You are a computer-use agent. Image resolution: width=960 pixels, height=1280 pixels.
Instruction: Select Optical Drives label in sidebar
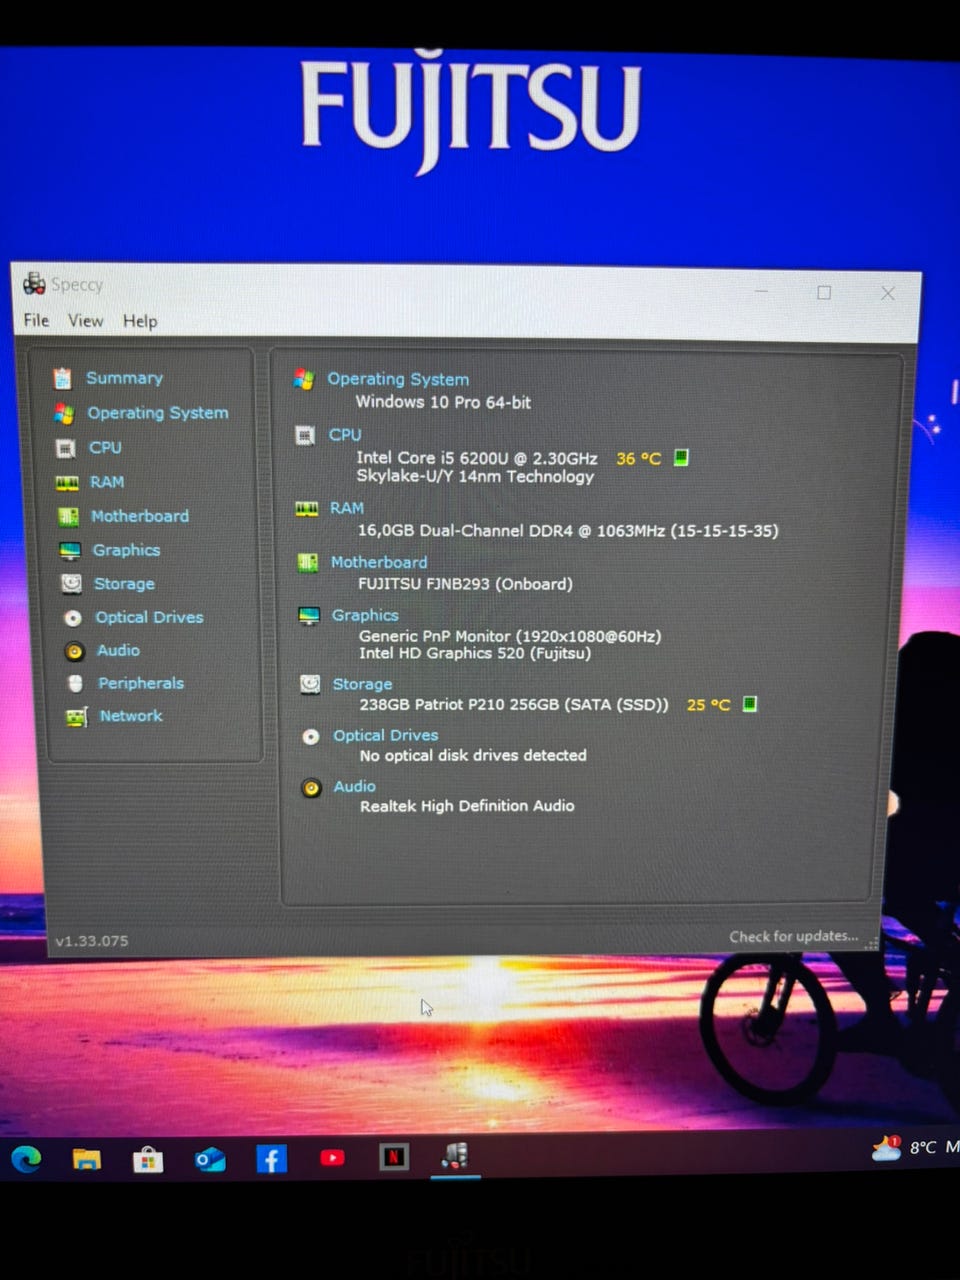click(x=149, y=618)
